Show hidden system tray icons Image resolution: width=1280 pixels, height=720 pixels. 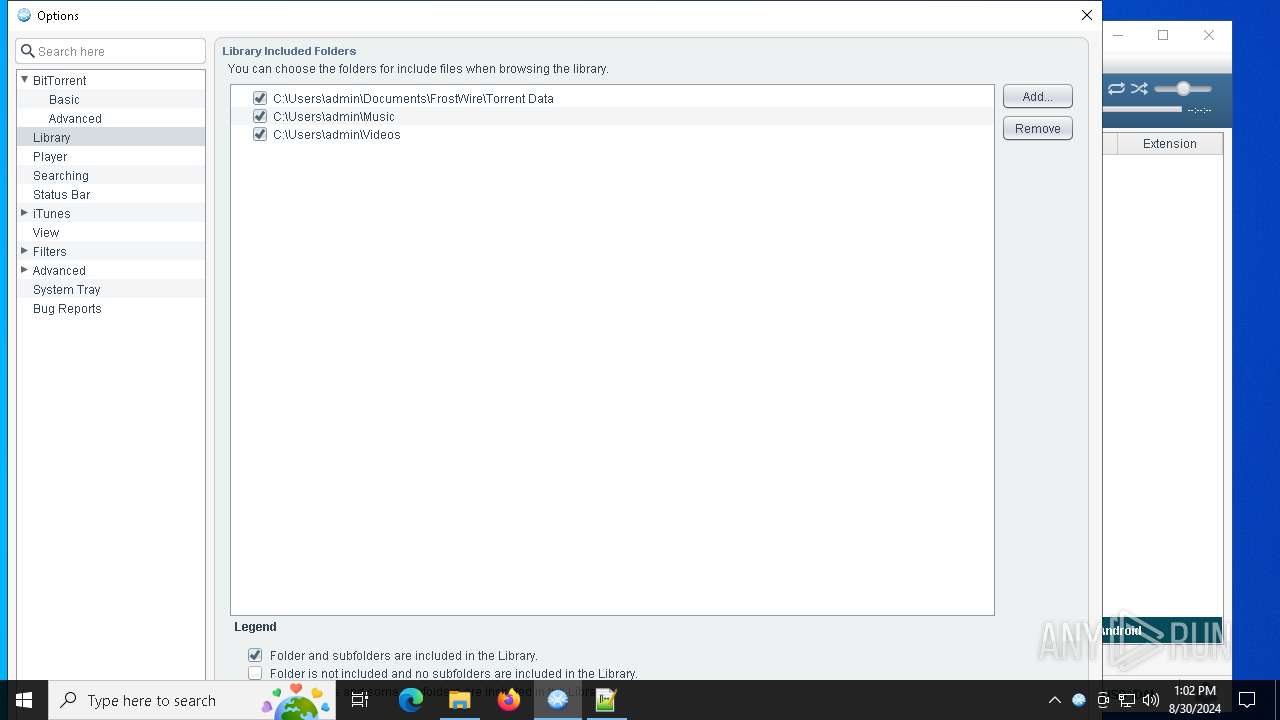[x=1054, y=700]
